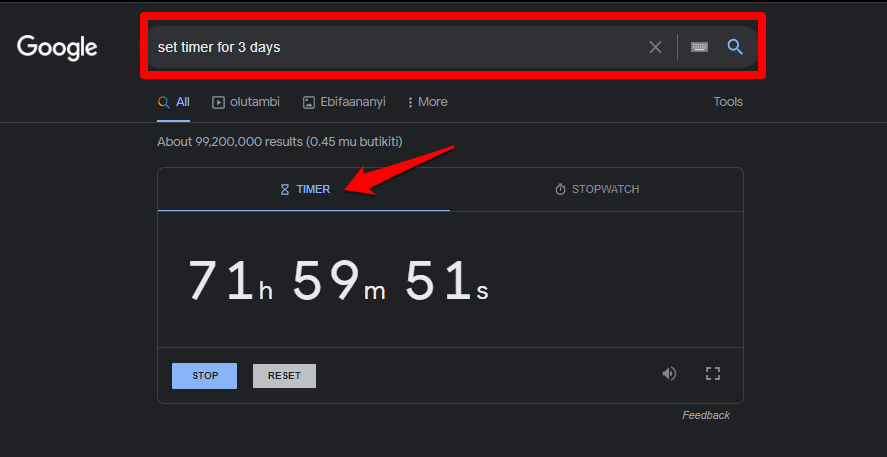Select the All results tab
This screenshot has height=457, width=887.
[174, 102]
